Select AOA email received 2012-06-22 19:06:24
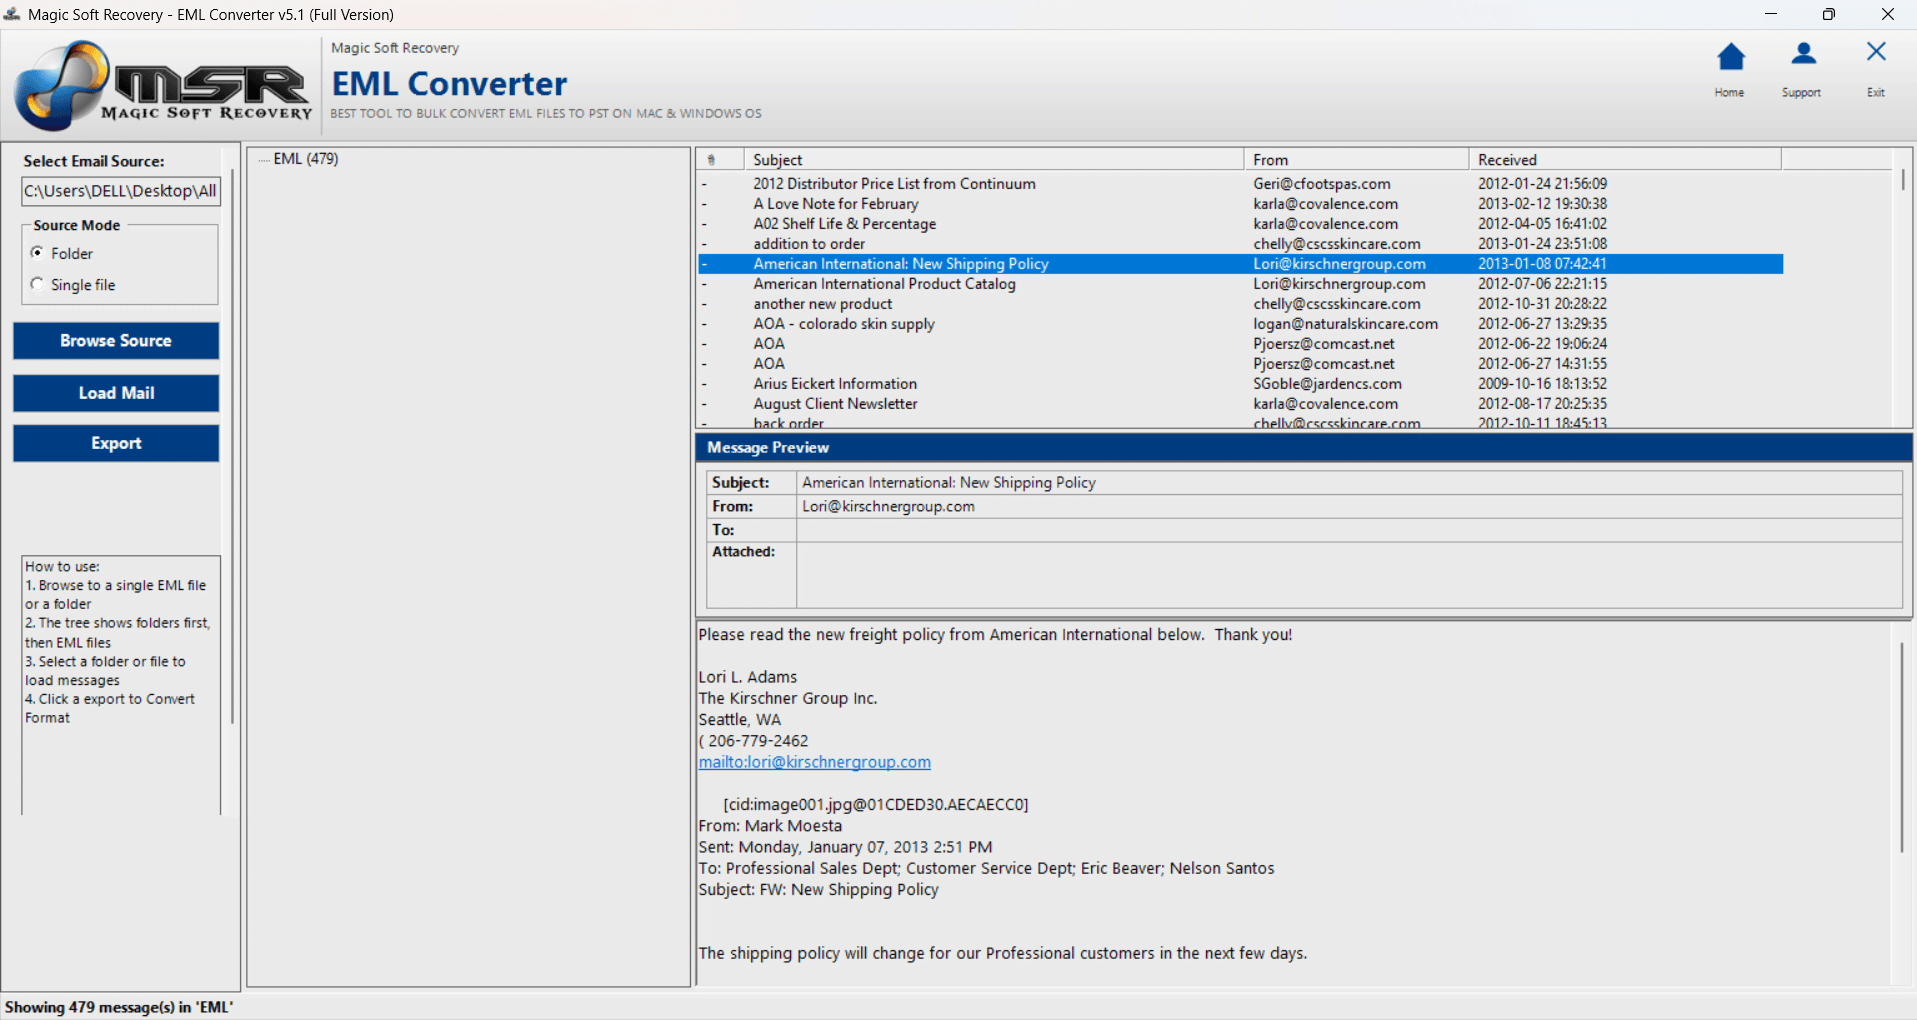1917x1020 pixels. 1240,344
